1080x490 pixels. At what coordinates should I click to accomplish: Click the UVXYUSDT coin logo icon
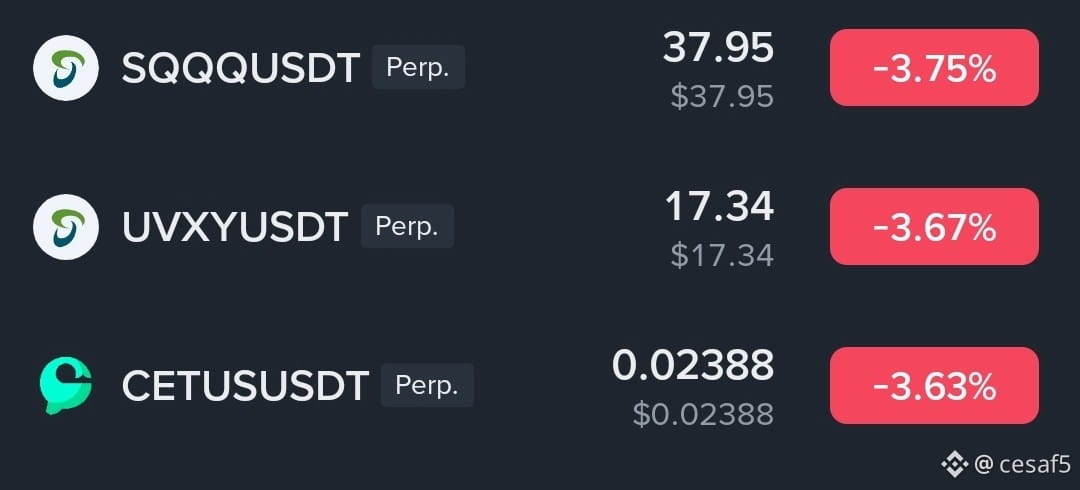(x=66, y=227)
